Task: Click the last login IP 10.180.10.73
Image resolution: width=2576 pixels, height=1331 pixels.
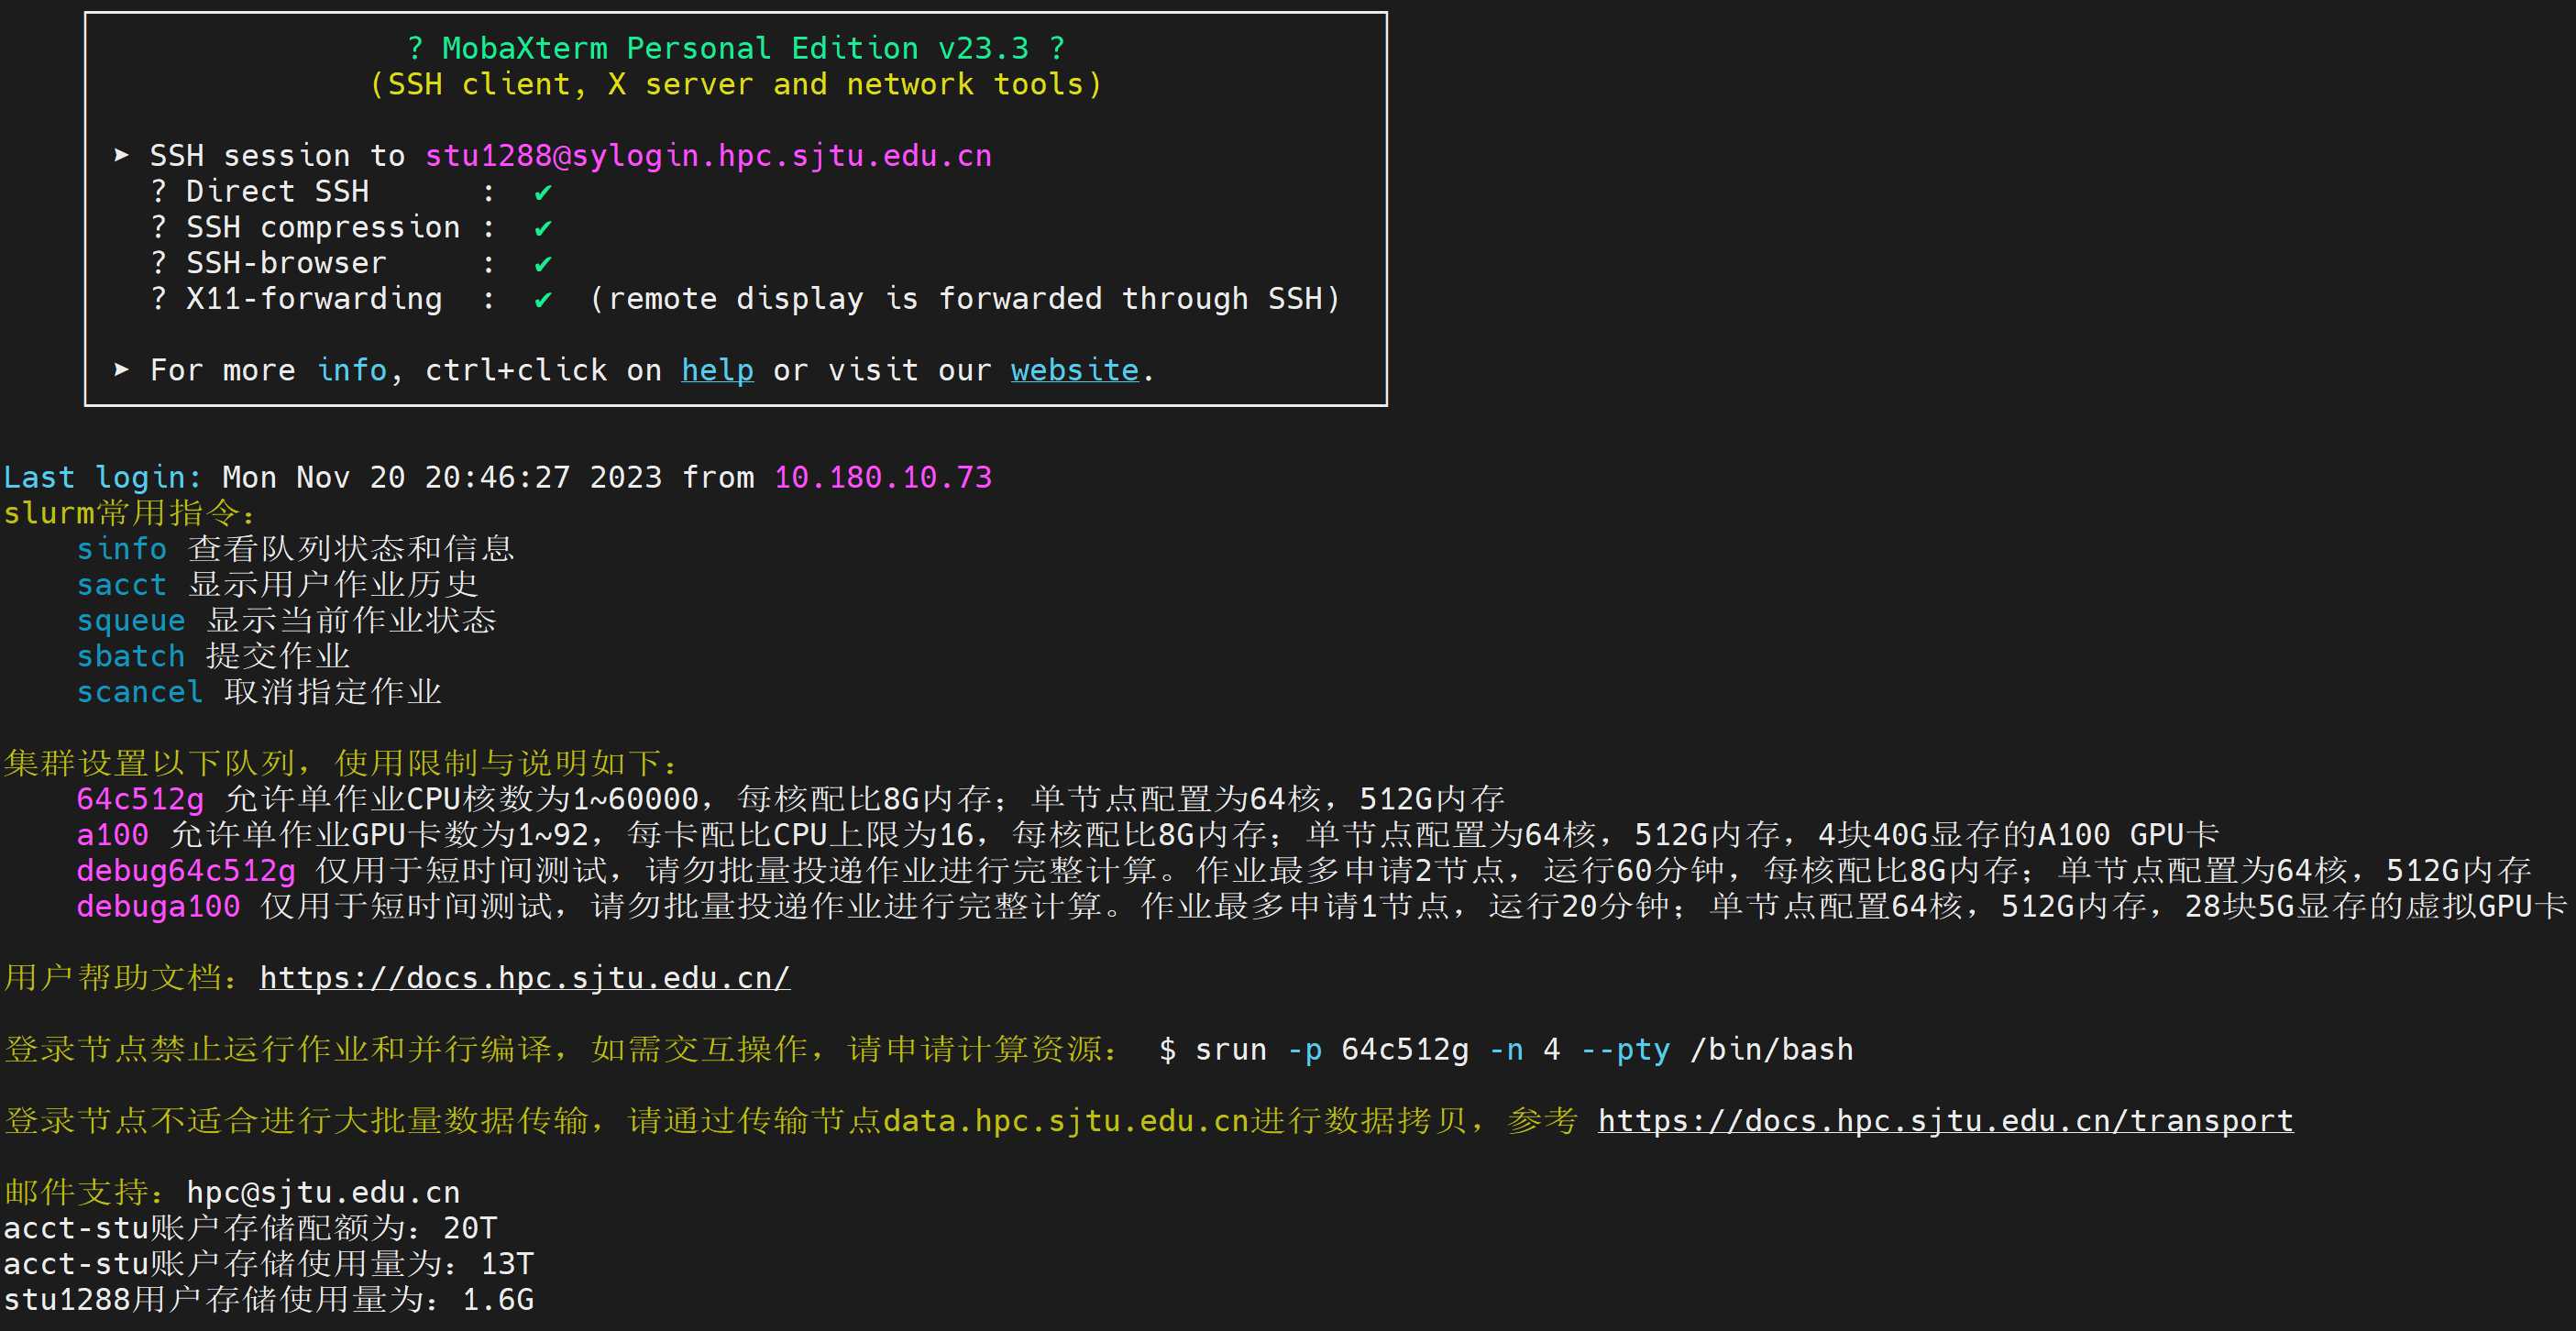Action: click(x=883, y=477)
